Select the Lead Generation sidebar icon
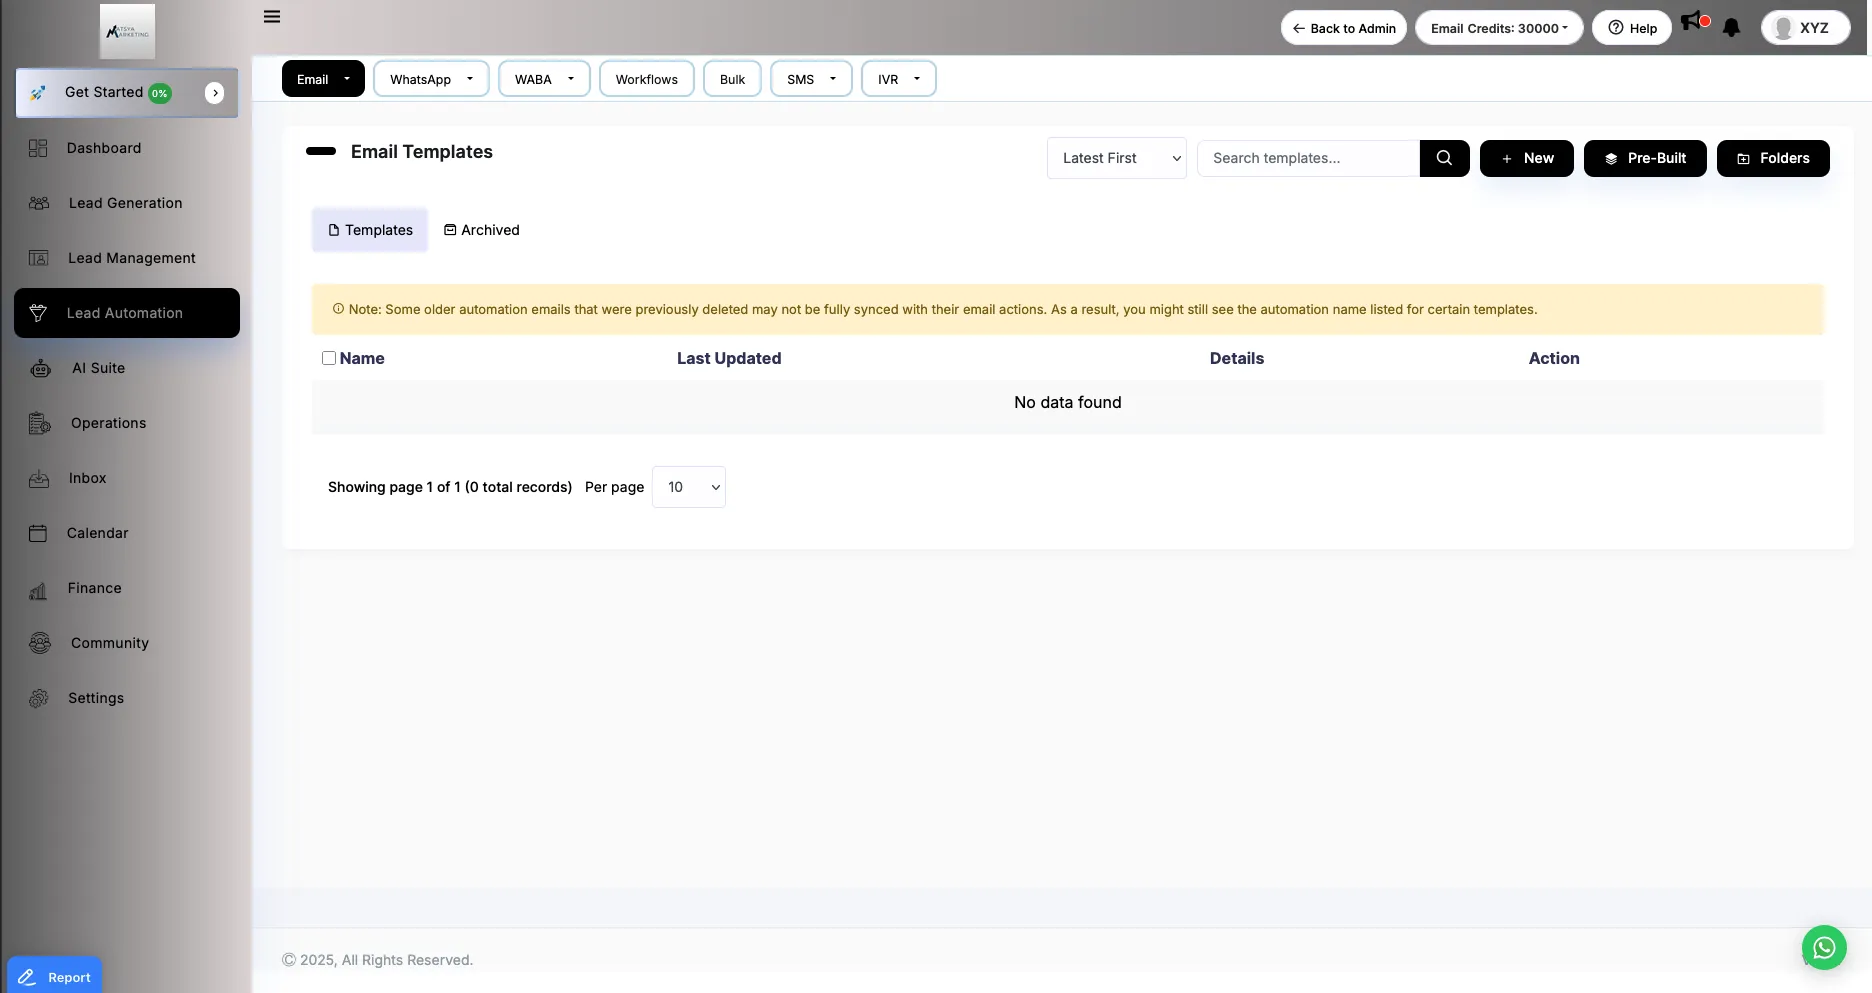The width and height of the screenshot is (1872, 993). click(x=39, y=203)
